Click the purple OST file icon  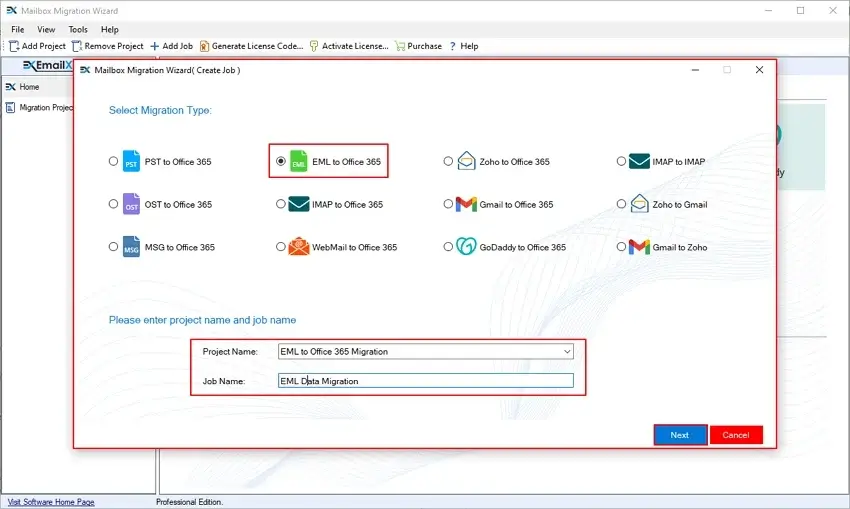coord(131,204)
